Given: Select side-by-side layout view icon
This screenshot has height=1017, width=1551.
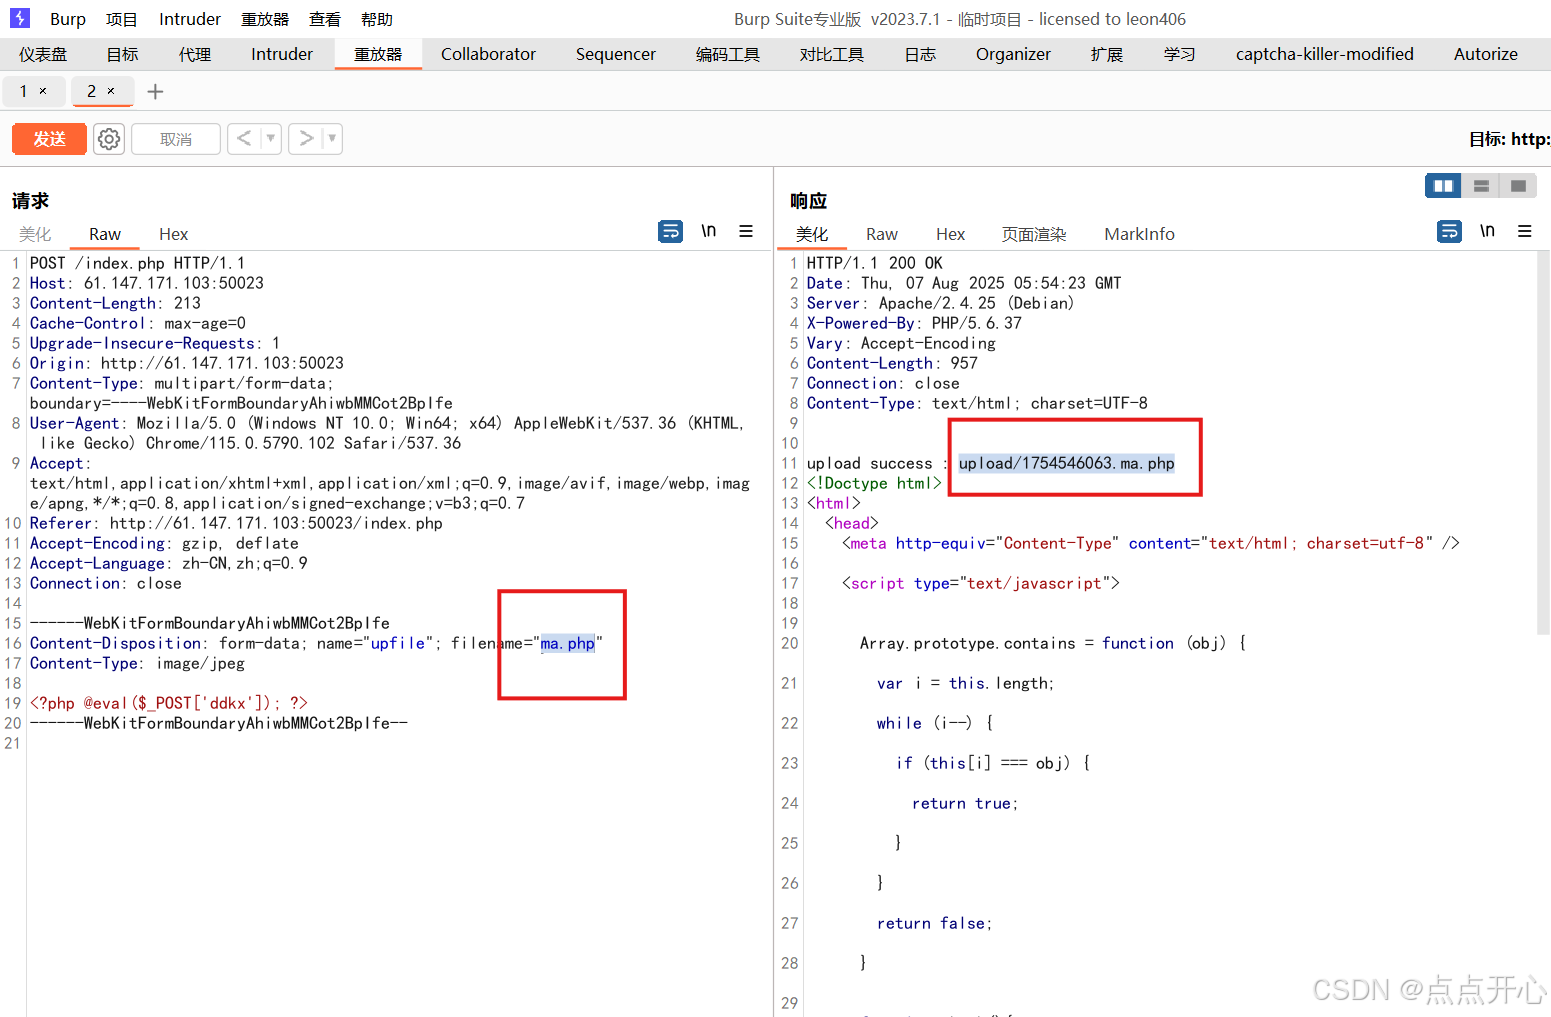Looking at the screenshot, I should (x=1443, y=185).
